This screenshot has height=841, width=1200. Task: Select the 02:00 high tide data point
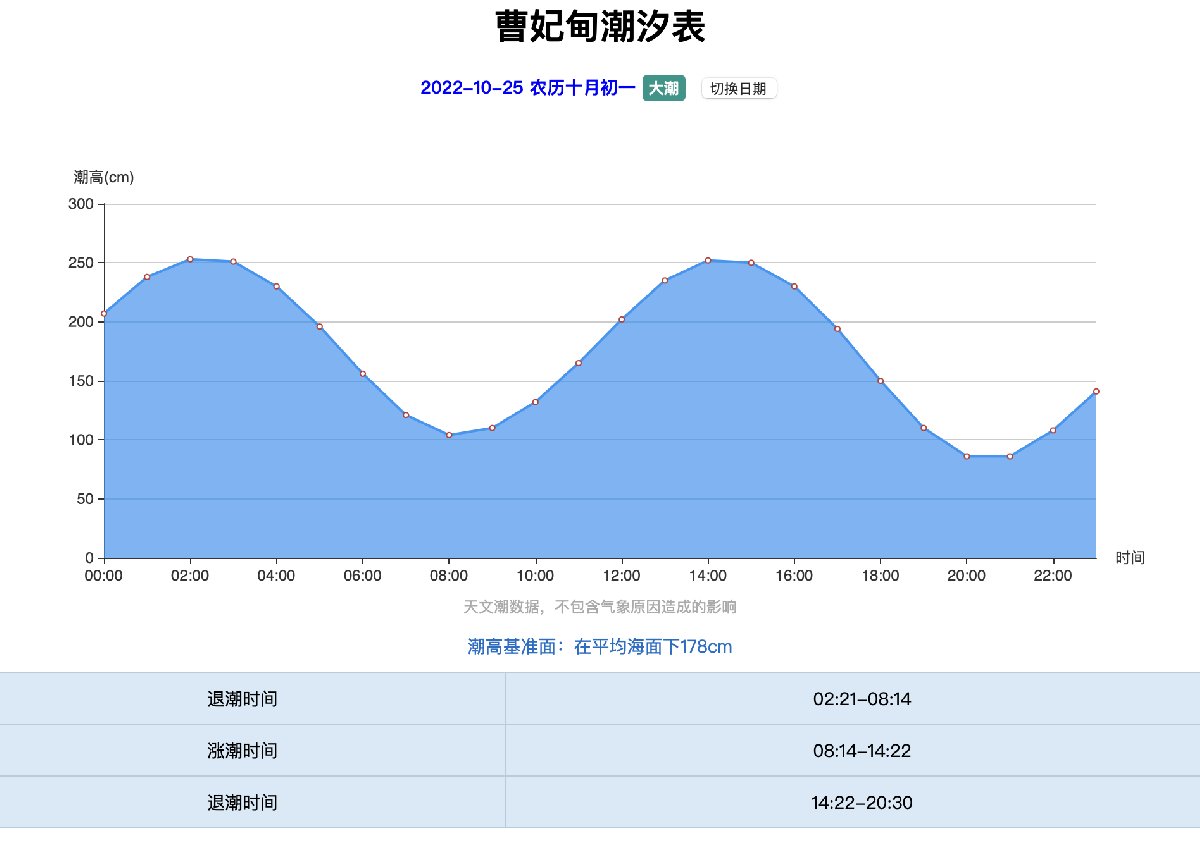[x=190, y=259]
